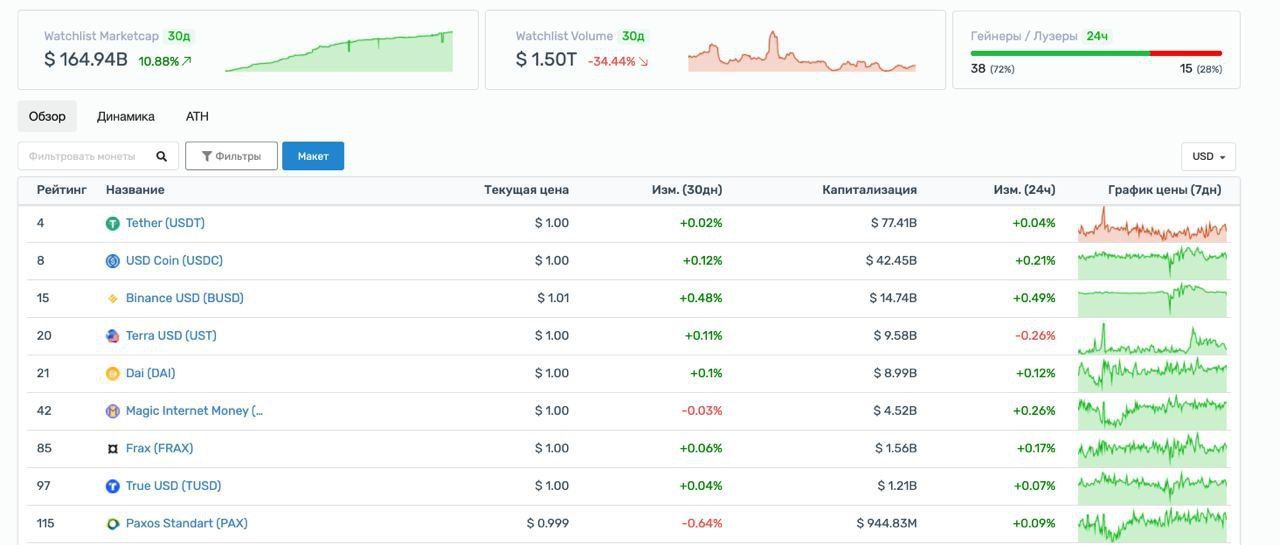Image resolution: width=1280 pixels, height=545 pixels.
Task: Click the +0.48% 30-day change
Action: (701, 298)
